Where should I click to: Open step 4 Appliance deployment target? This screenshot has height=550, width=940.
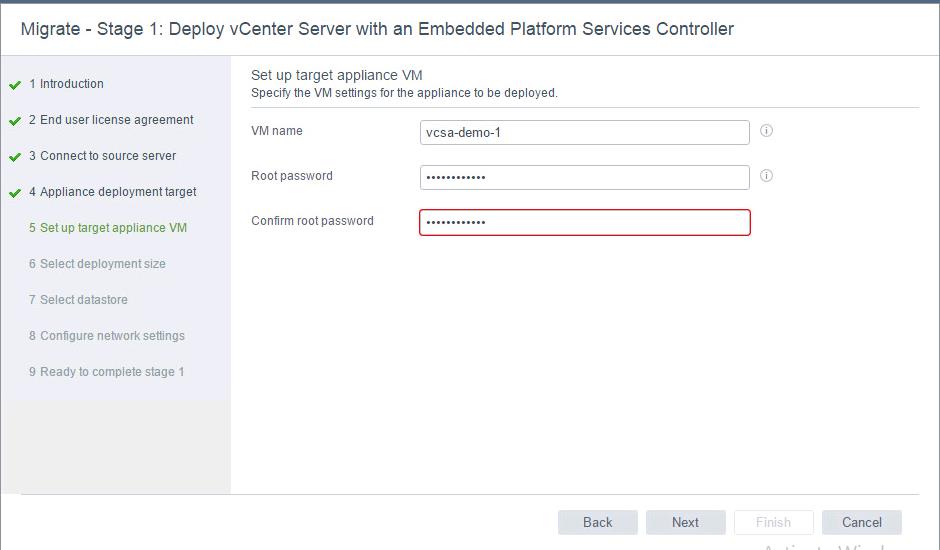pos(113,192)
